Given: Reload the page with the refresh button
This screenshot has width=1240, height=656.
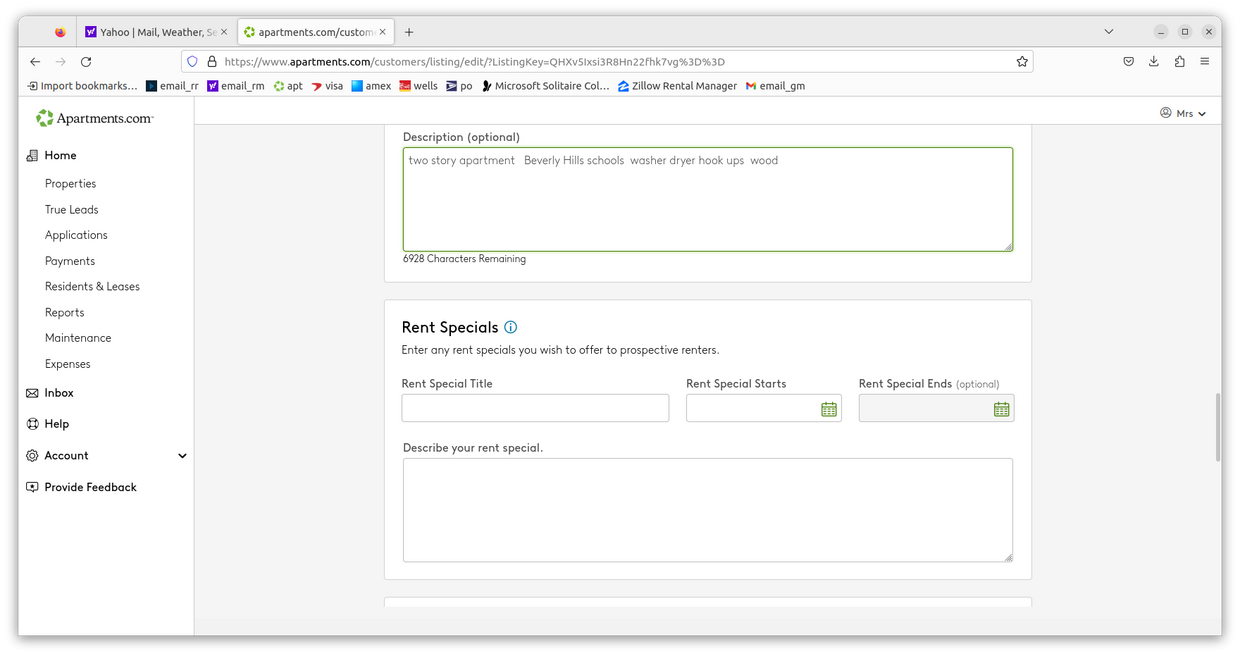Looking at the screenshot, I should 86,61.
